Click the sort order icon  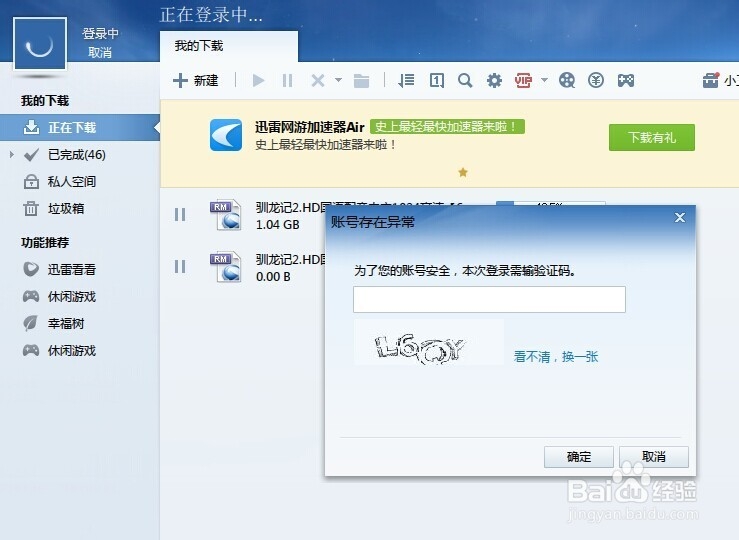[406, 81]
